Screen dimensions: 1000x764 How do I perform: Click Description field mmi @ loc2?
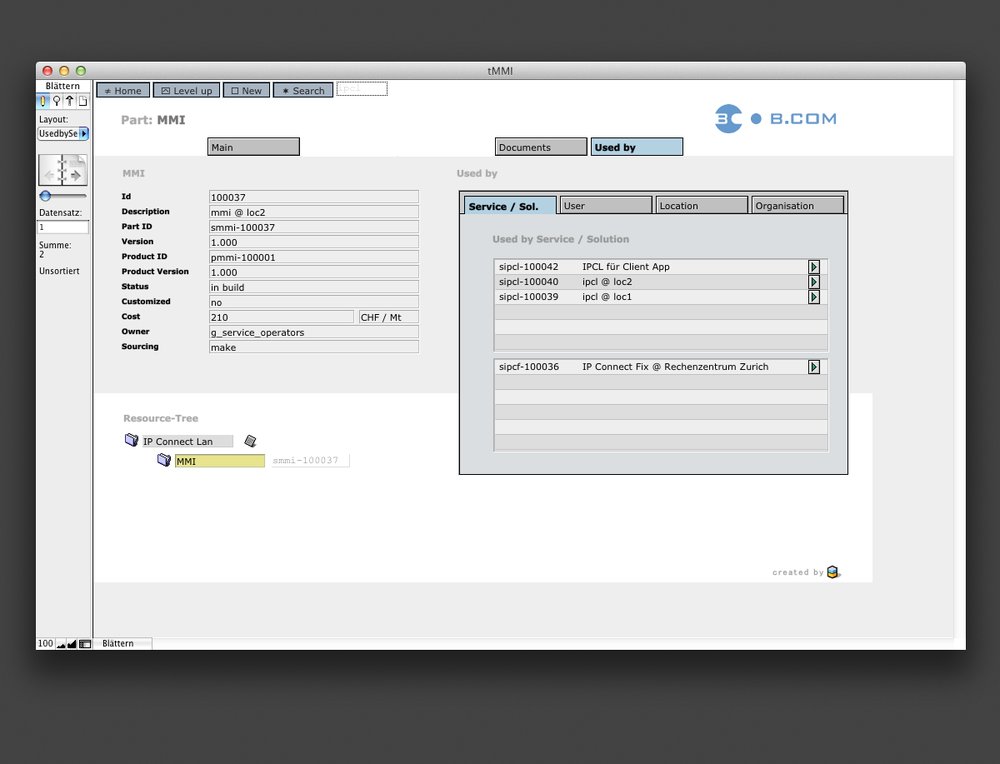(x=314, y=212)
